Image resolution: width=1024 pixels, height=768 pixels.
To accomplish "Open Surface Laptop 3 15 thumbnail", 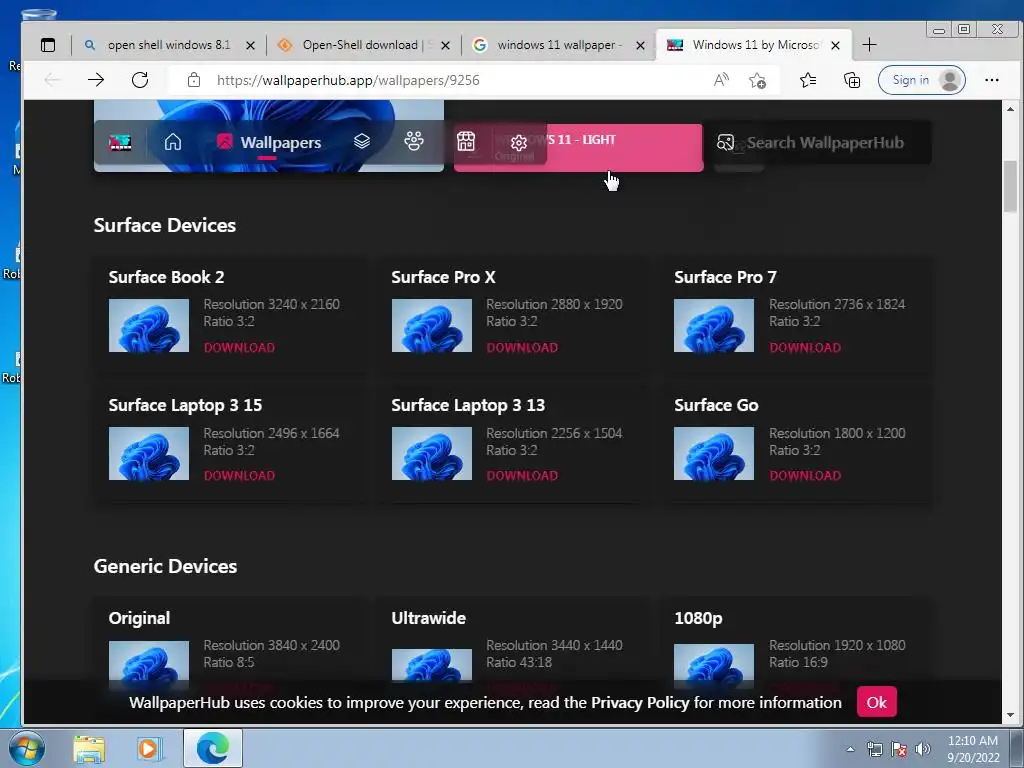I will pyautogui.click(x=149, y=453).
